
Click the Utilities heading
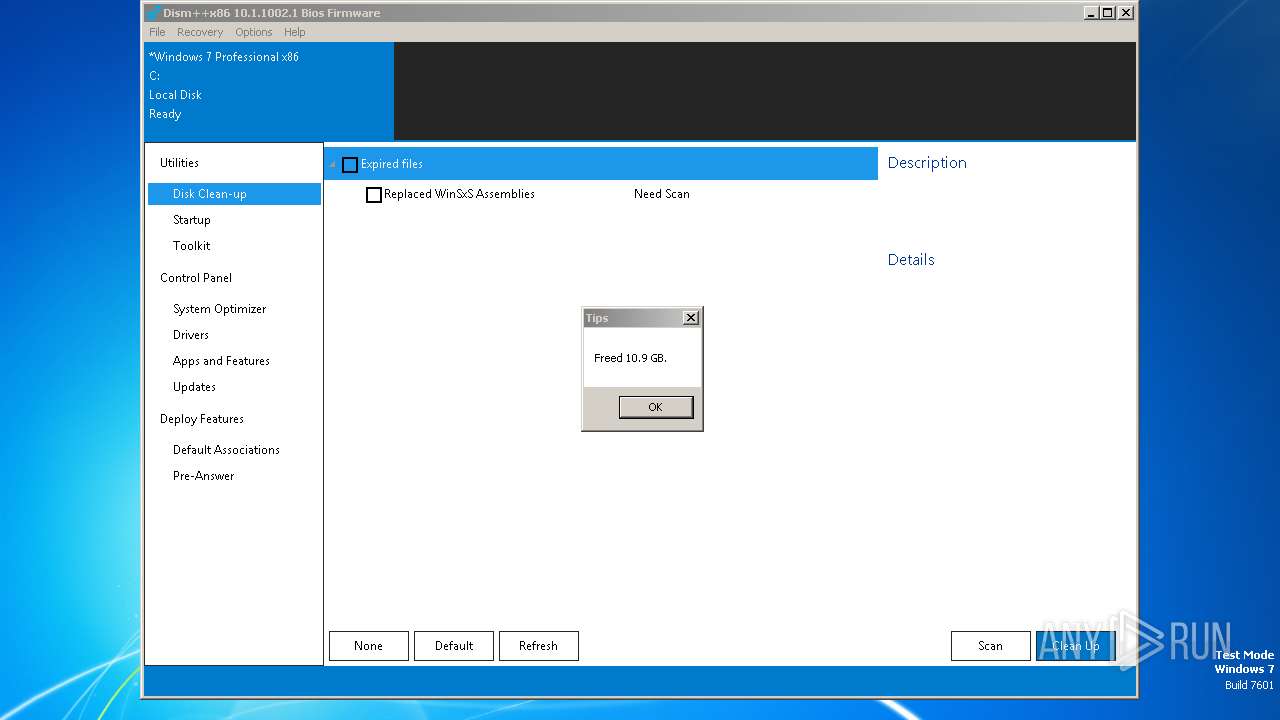tap(179, 163)
